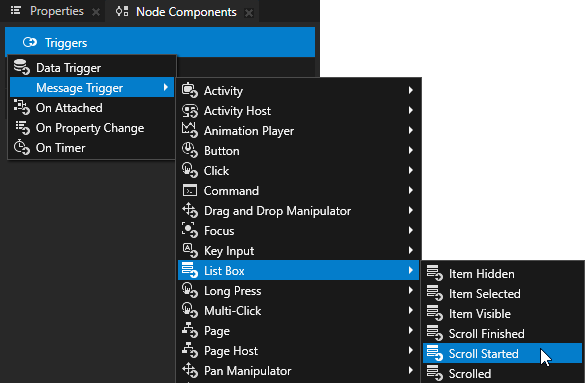
Task: Click the Long Press trigger icon
Action: pos(190,290)
